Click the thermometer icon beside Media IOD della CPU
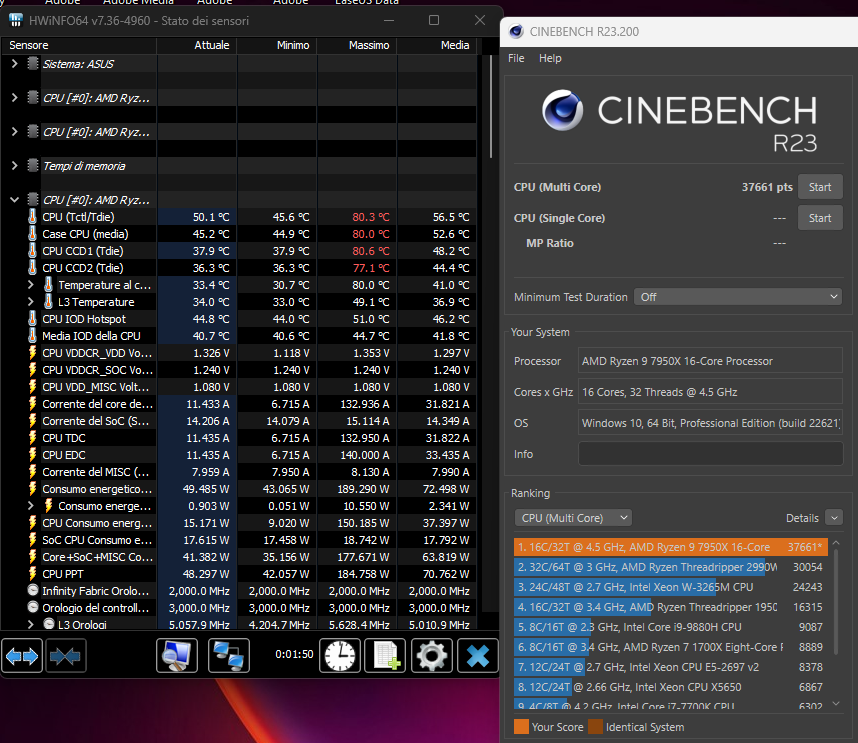 click(x=32, y=335)
